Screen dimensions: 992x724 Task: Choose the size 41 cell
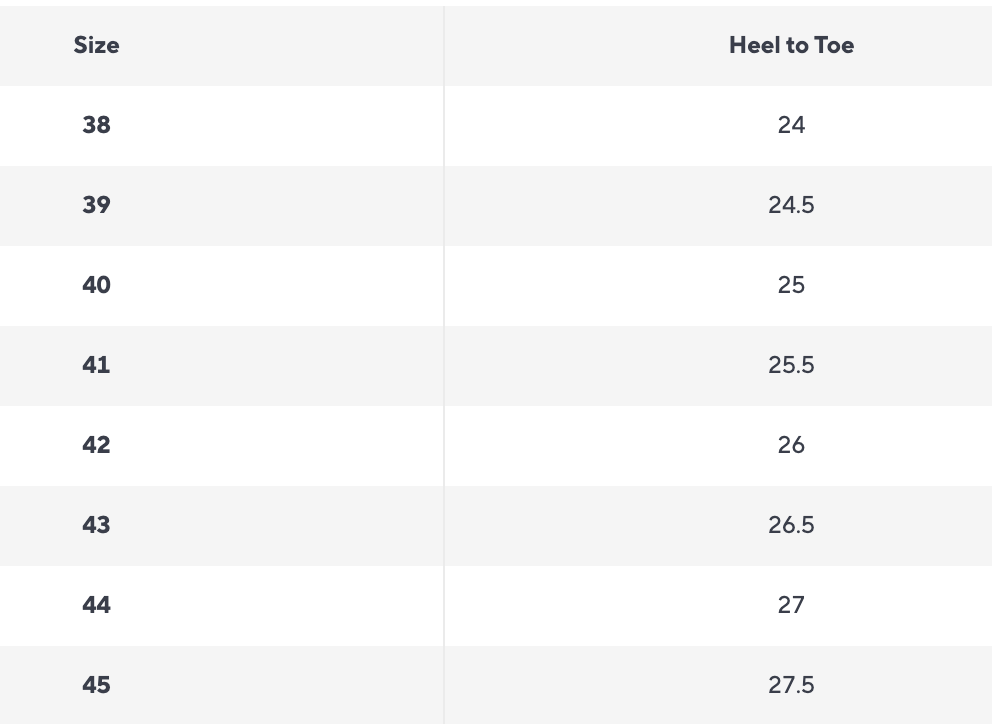pyautogui.click(x=96, y=365)
